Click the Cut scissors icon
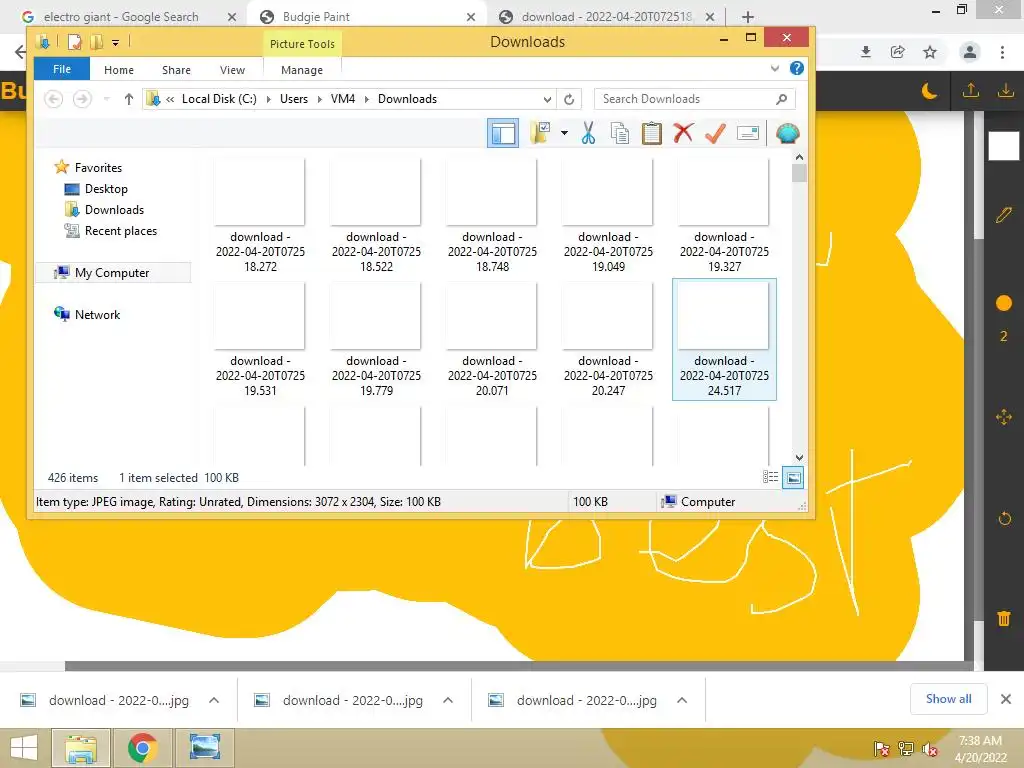Screen dimensions: 1024x768 coord(588,133)
